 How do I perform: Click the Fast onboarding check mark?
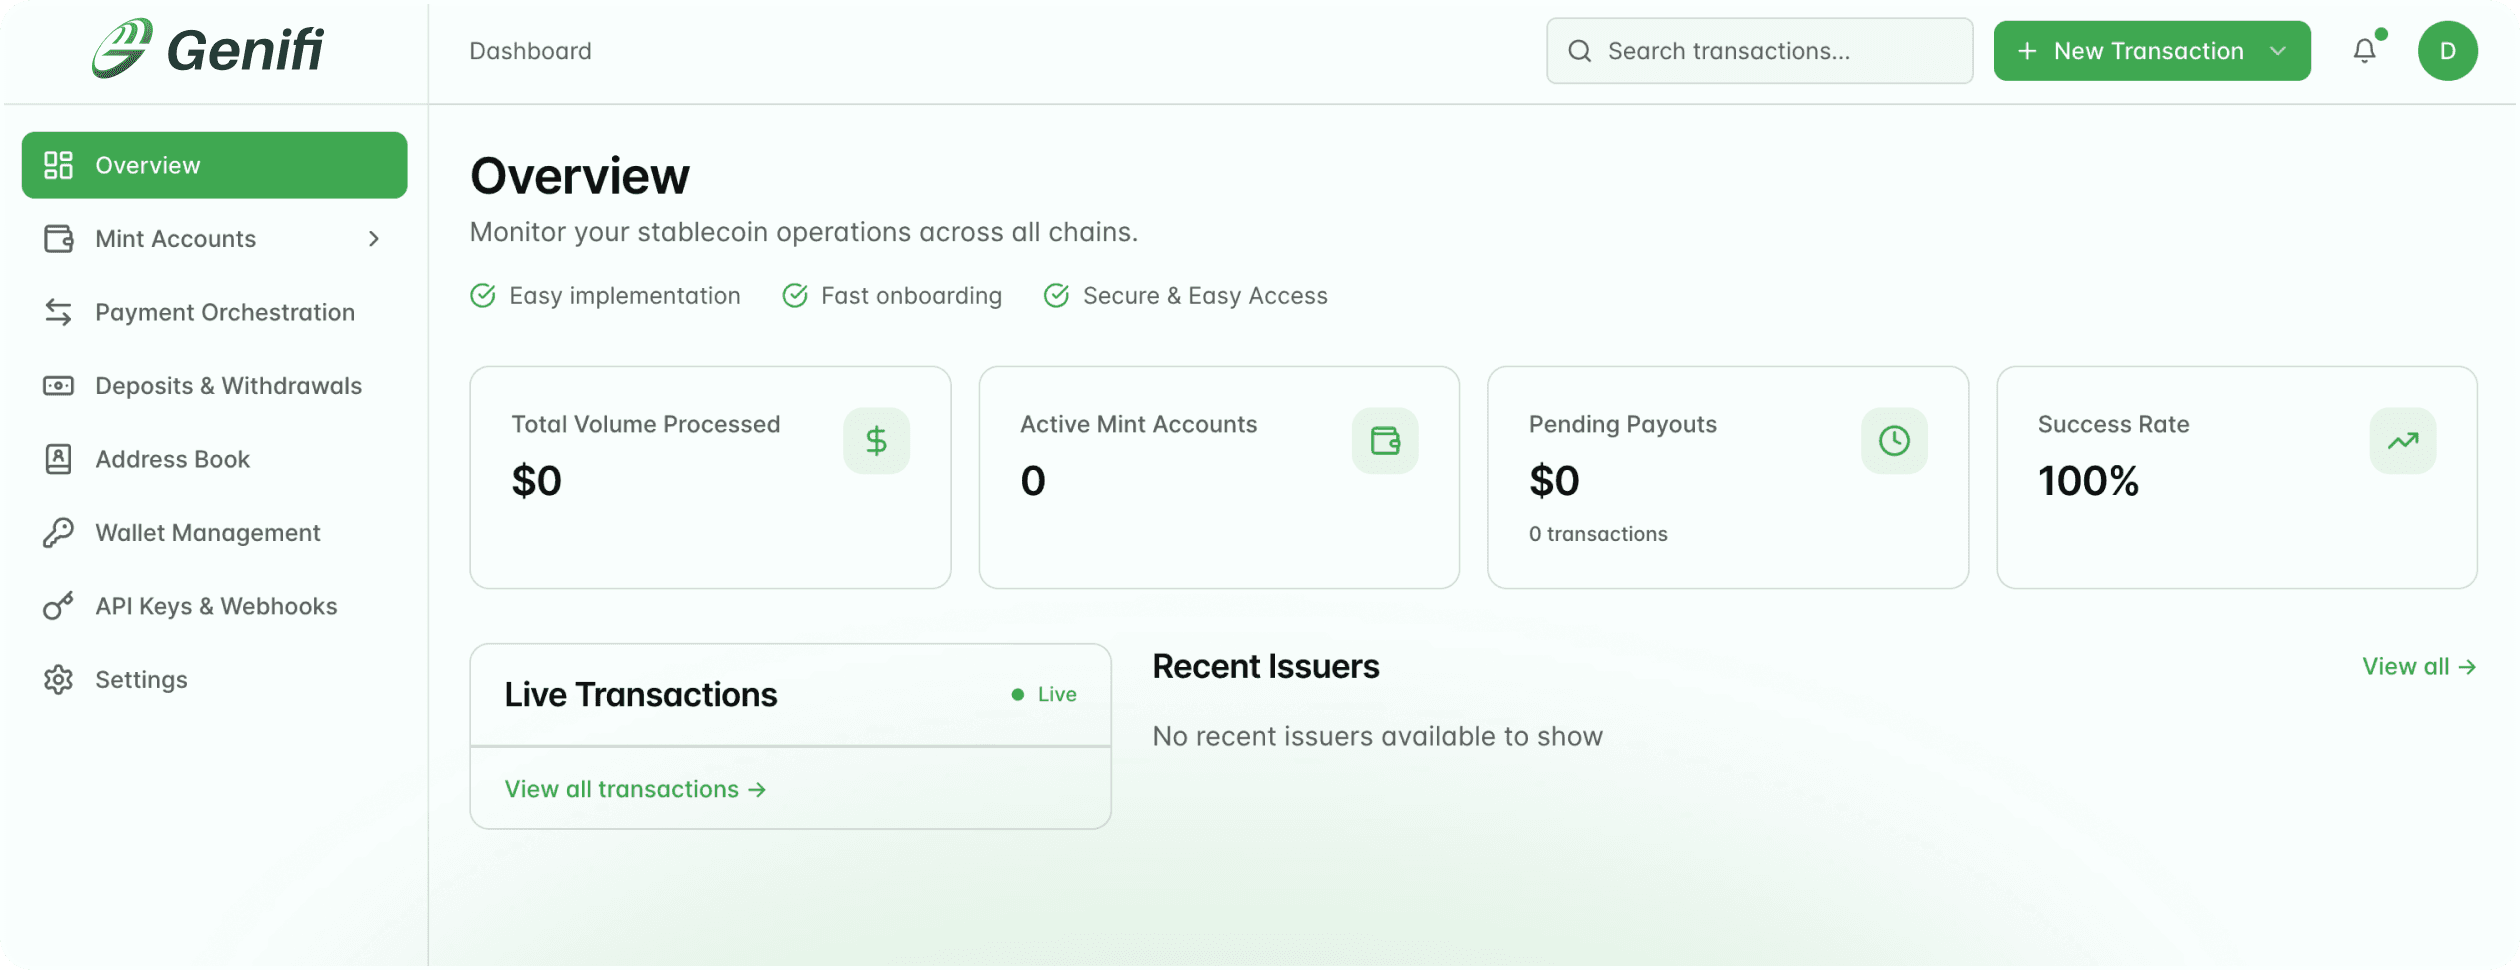point(795,296)
